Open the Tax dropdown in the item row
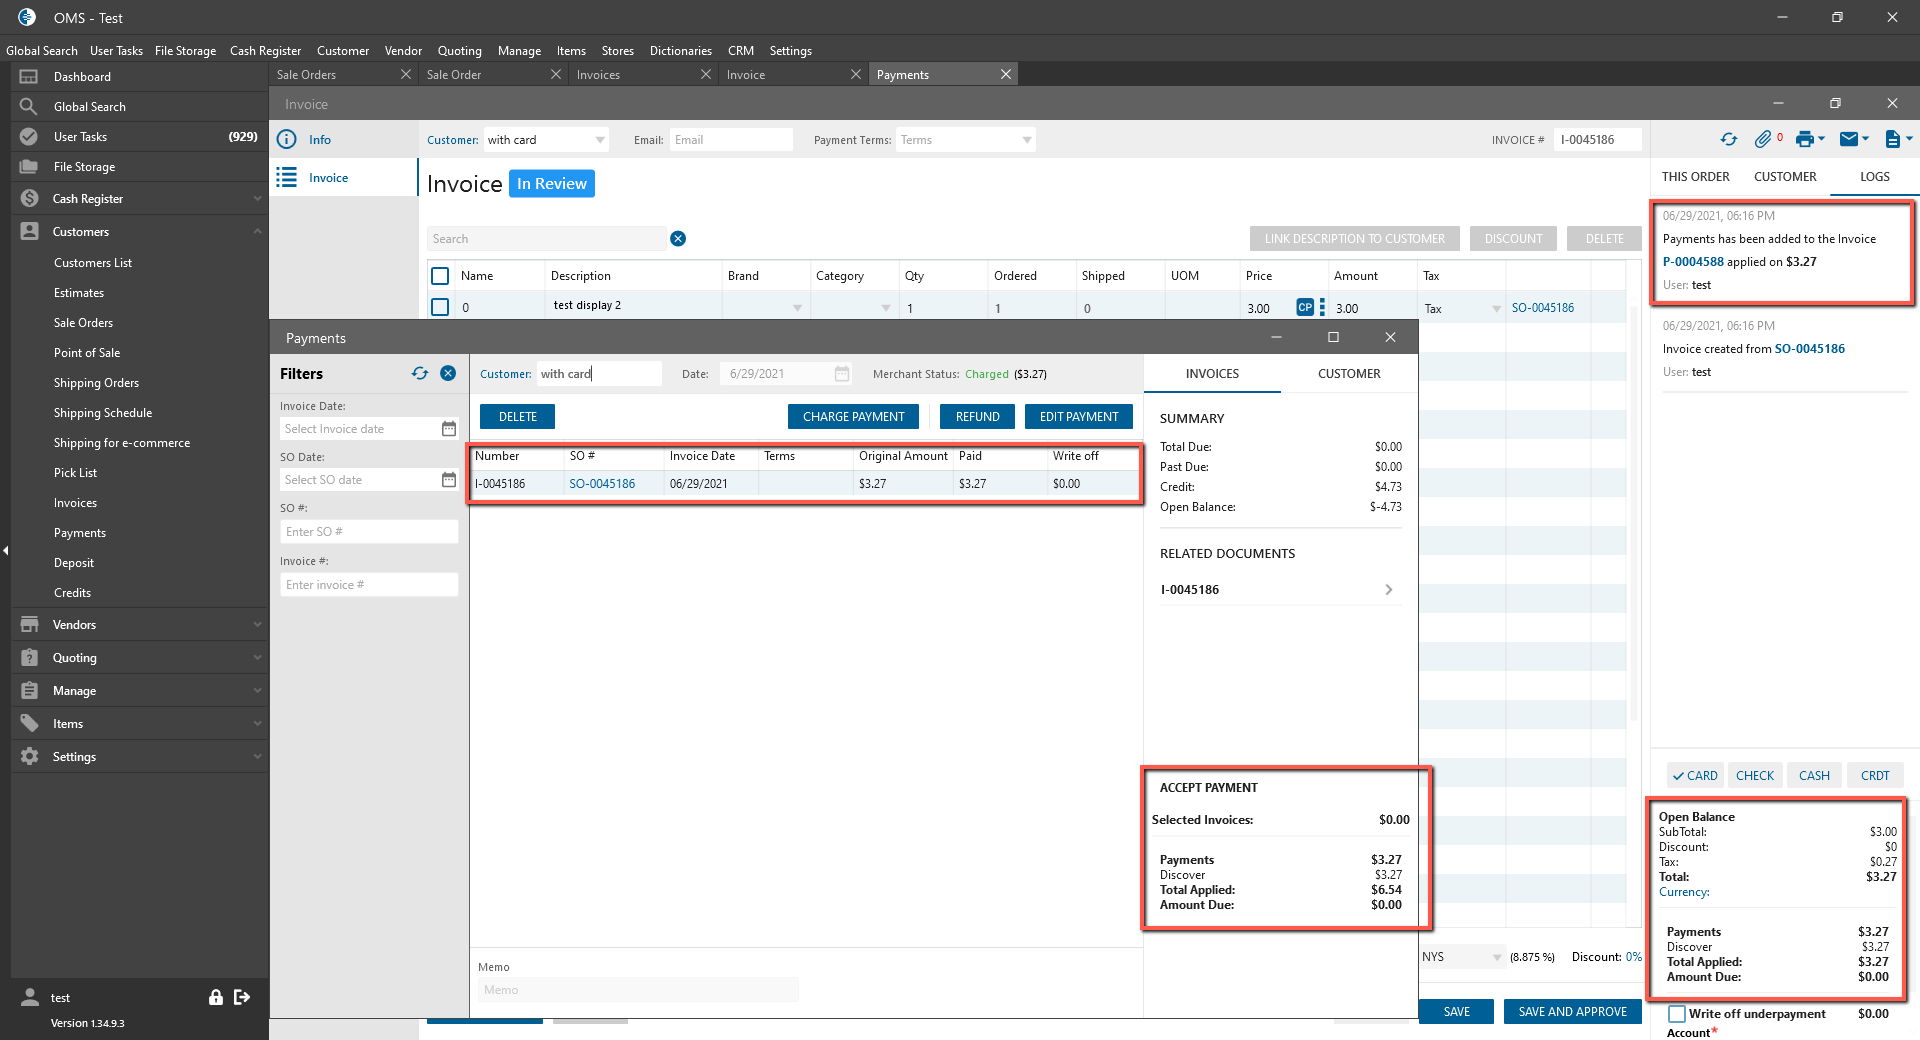The width and height of the screenshot is (1920, 1040). (x=1496, y=309)
